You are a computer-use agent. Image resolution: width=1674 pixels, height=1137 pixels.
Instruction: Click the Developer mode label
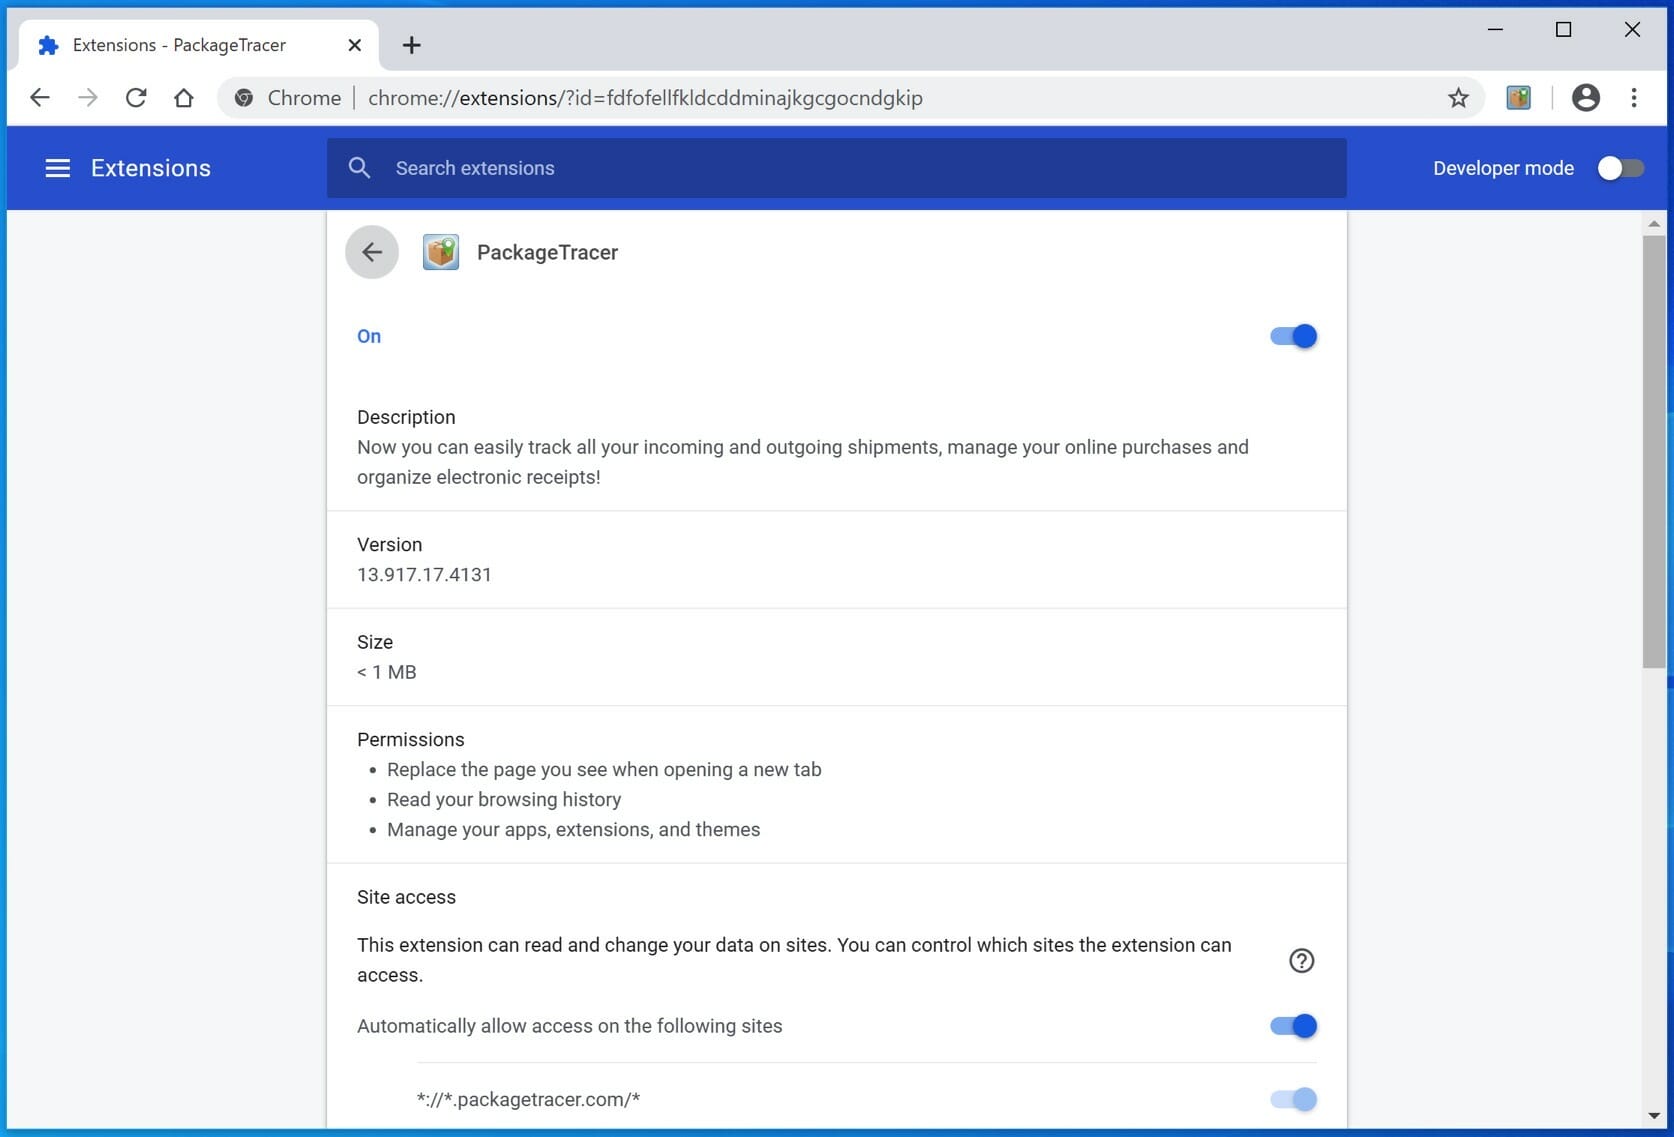[1503, 168]
